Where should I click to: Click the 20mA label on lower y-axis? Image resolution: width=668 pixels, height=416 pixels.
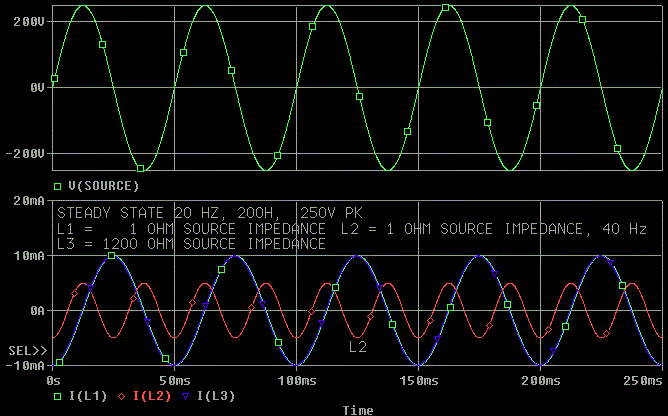[24, 201]
